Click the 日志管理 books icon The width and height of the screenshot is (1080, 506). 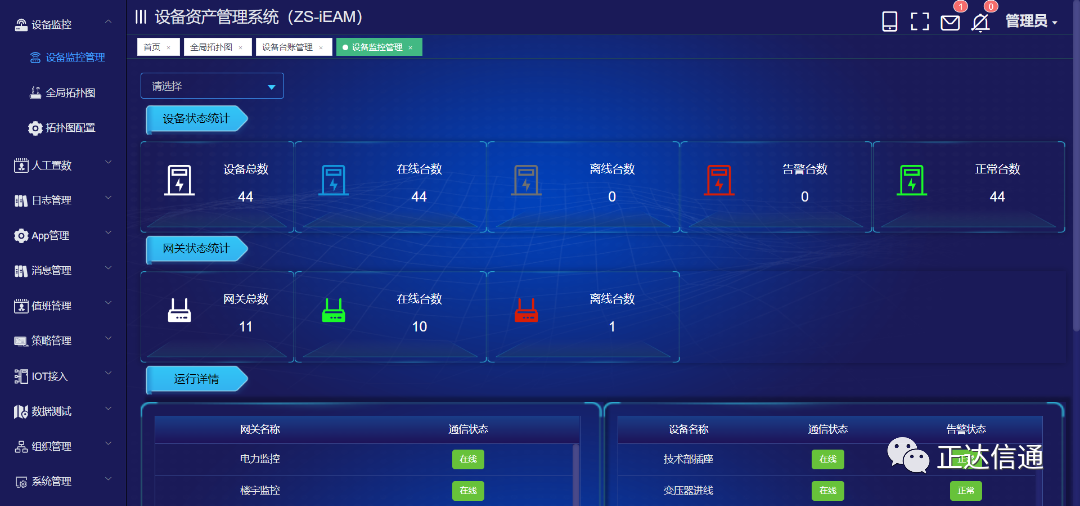pyautogui.click(x=21, y=200)
